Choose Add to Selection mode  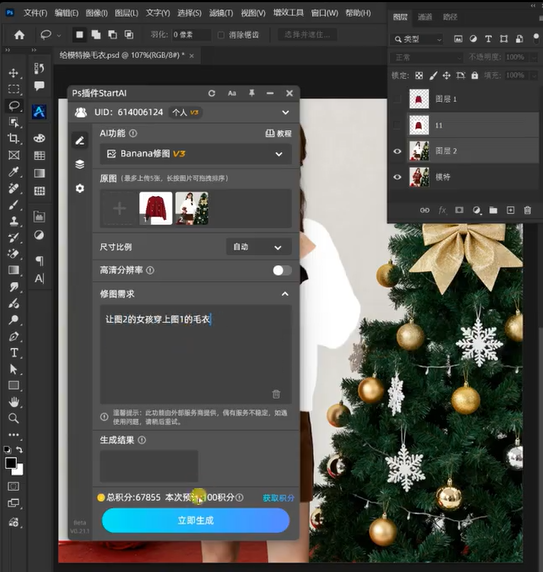(x=96, y=35)
